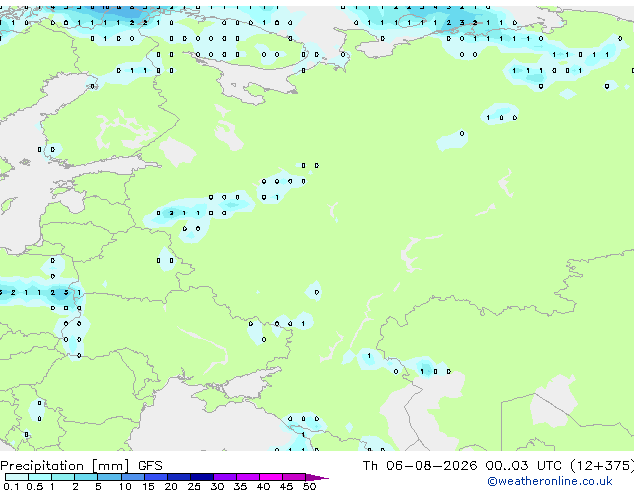Select the 45–50 mm legend swatch
The width and height of the screenshot is (634, 490).
point(294,477)
